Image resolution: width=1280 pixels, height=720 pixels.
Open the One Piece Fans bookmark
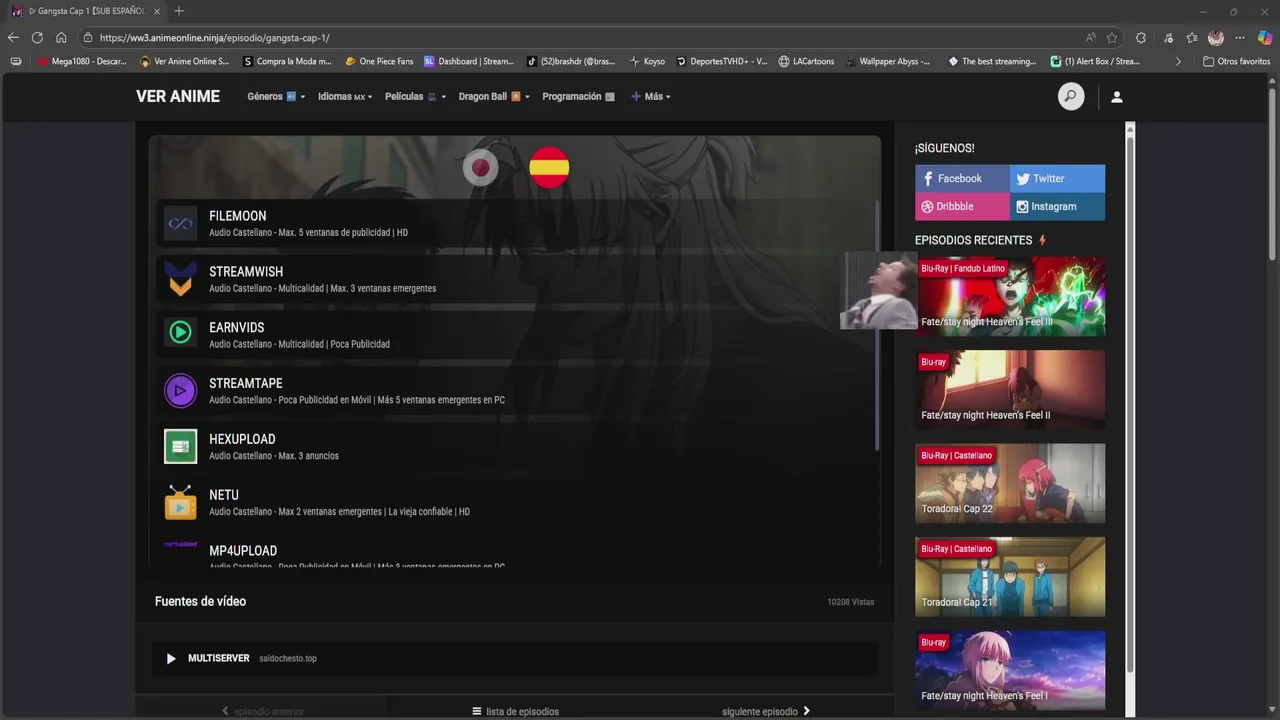(x=379, y=61)
